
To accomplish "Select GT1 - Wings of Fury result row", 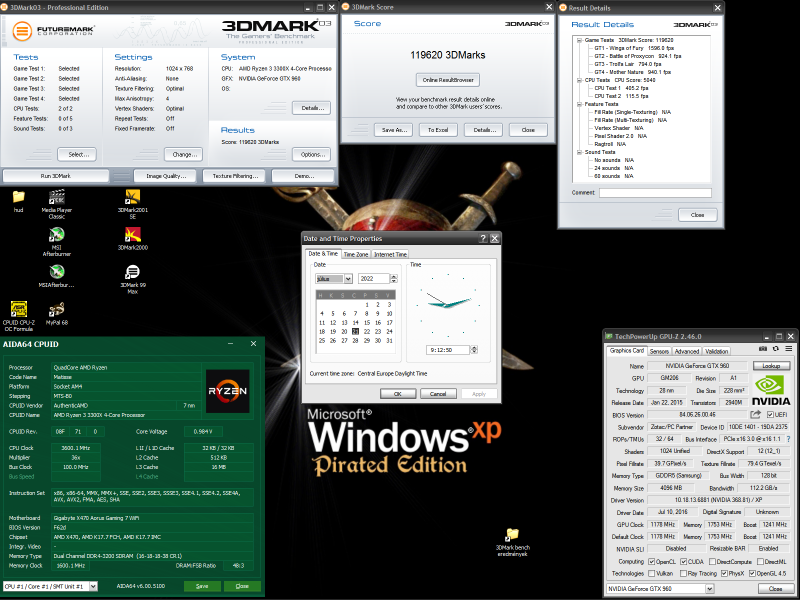I will pyautogui.click(x=634, y=48).
